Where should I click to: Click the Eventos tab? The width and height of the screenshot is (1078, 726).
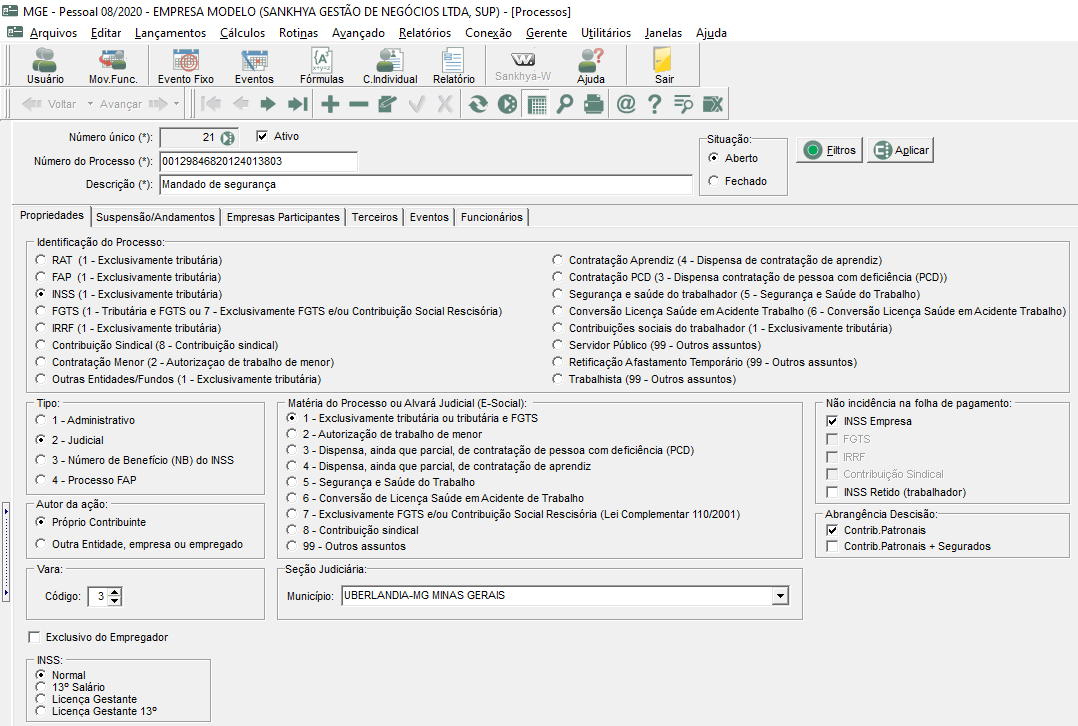[429, 217]
